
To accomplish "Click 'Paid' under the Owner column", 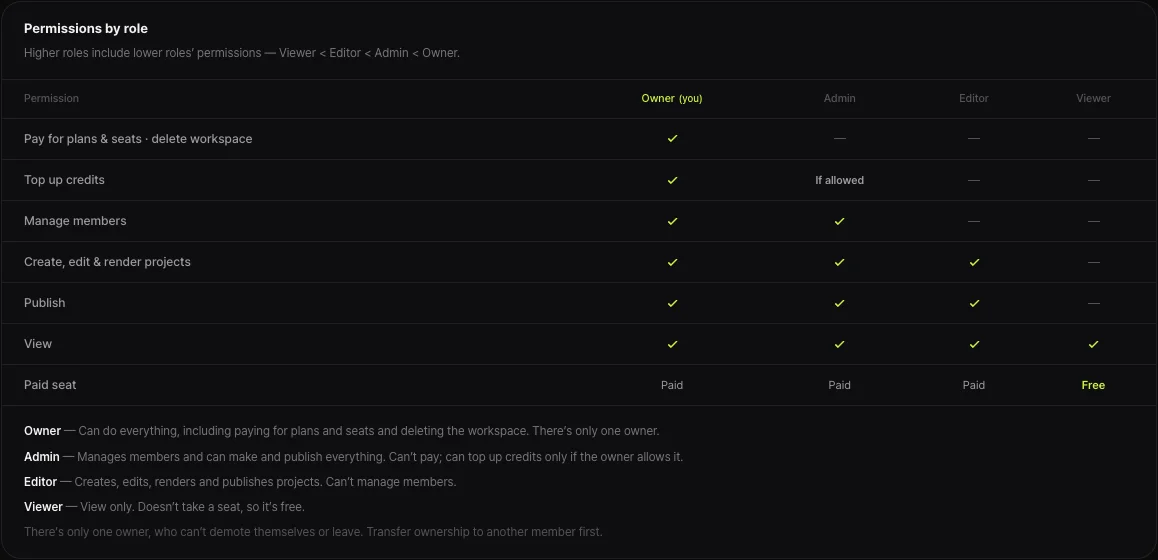I will coord(672,385).
